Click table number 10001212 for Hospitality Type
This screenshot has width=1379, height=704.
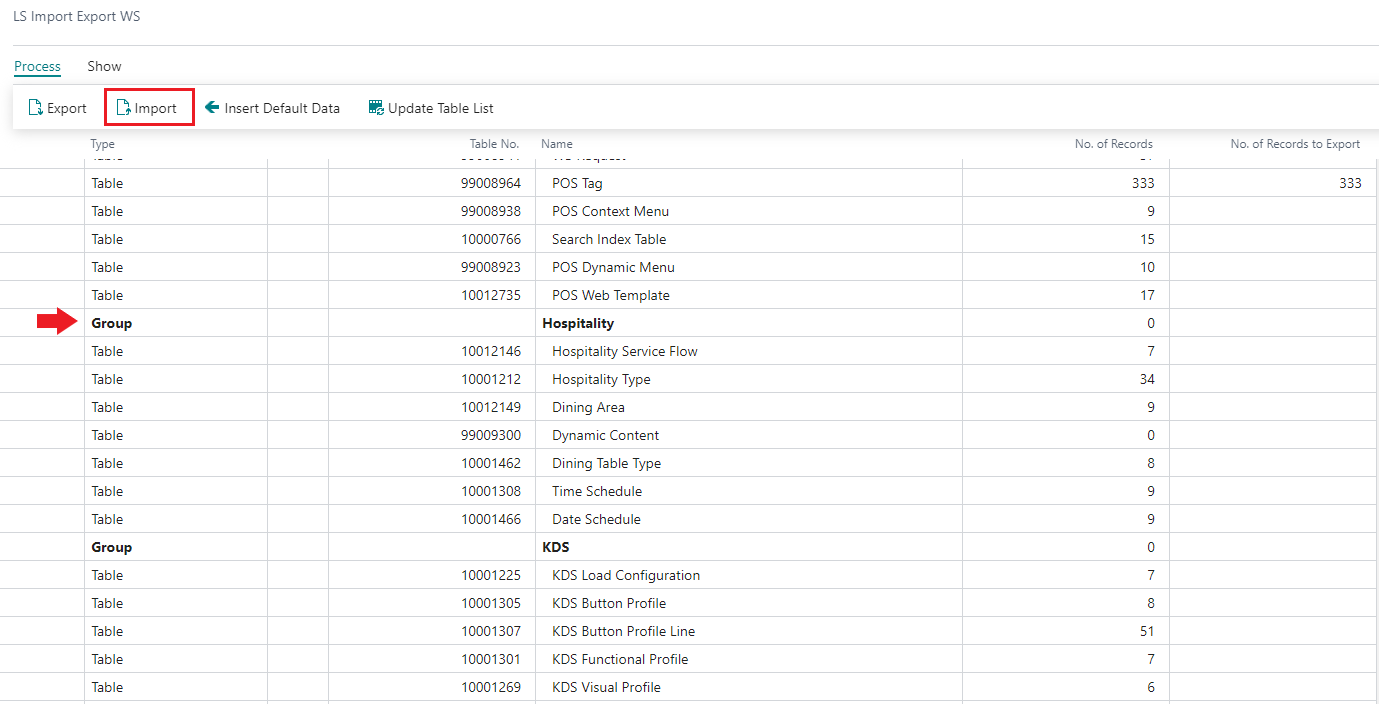click(490, 379)
